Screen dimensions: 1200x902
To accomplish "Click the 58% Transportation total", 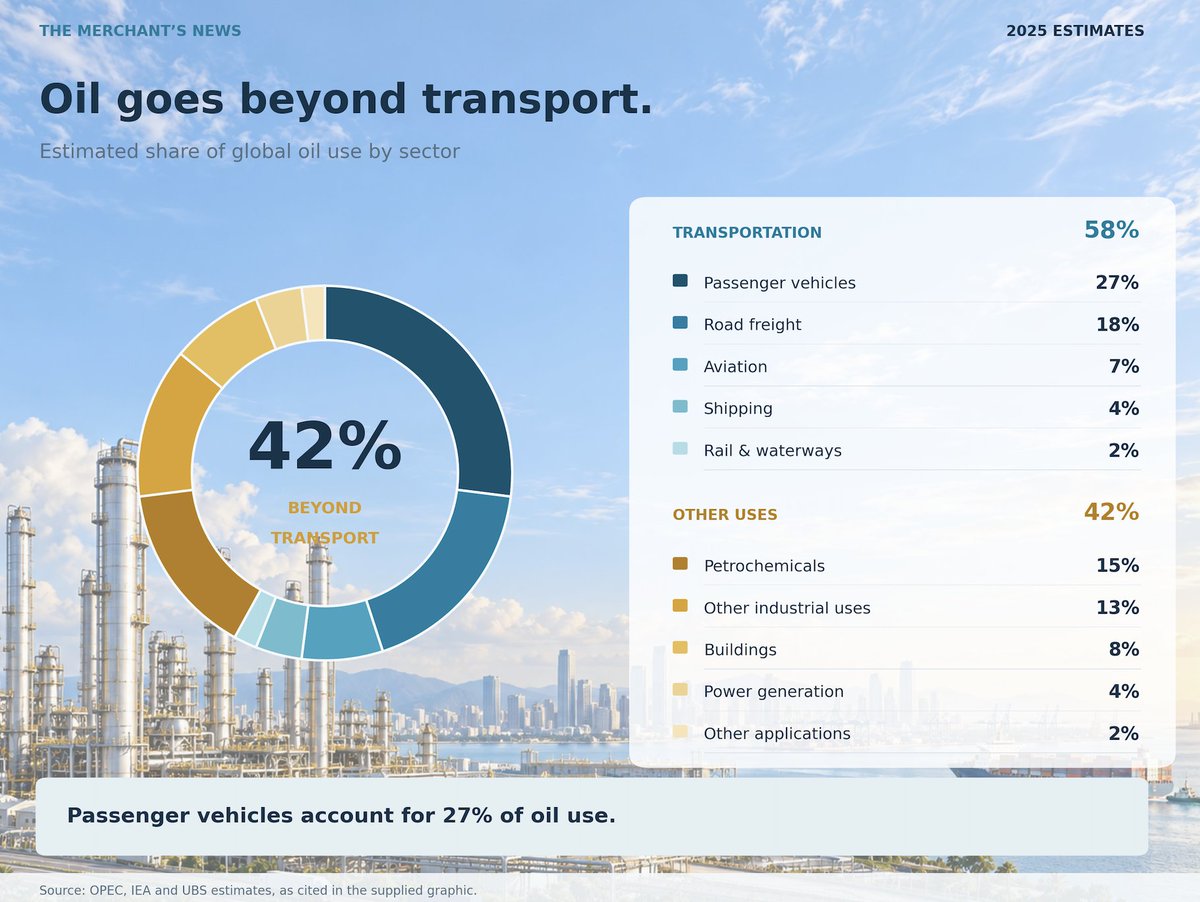I will (1112, 231).
